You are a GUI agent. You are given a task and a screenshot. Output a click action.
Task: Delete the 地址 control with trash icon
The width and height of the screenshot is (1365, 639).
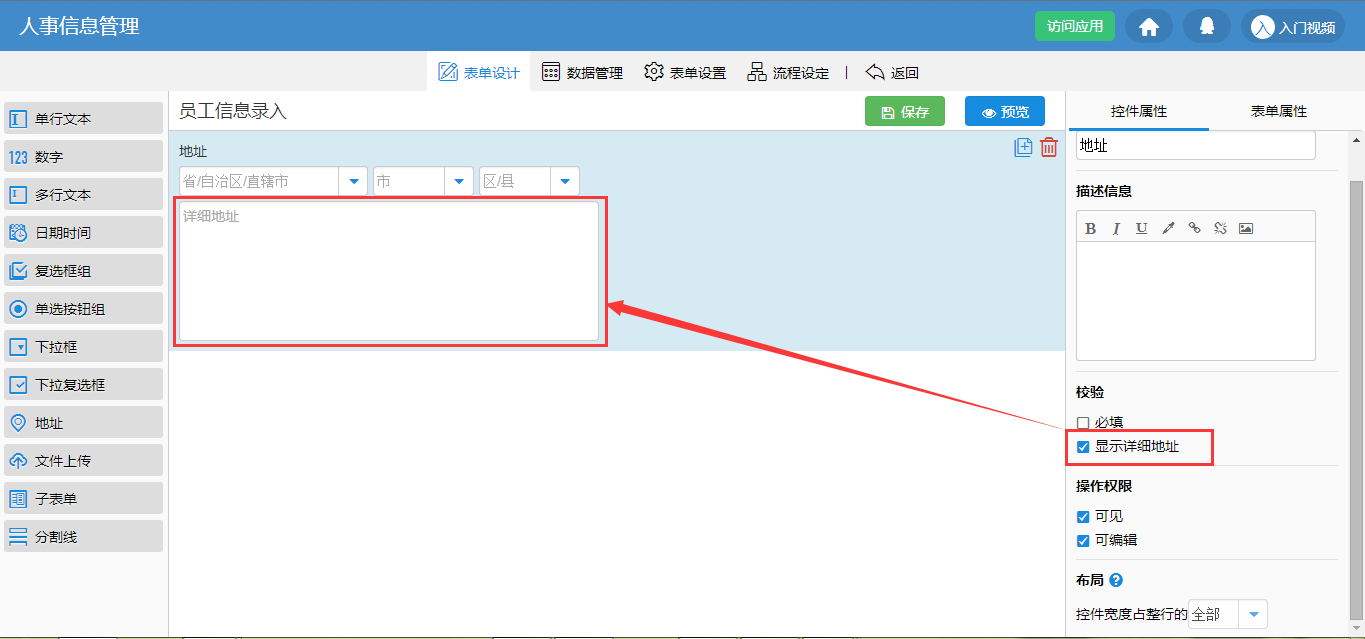(x=1049, y=148)
